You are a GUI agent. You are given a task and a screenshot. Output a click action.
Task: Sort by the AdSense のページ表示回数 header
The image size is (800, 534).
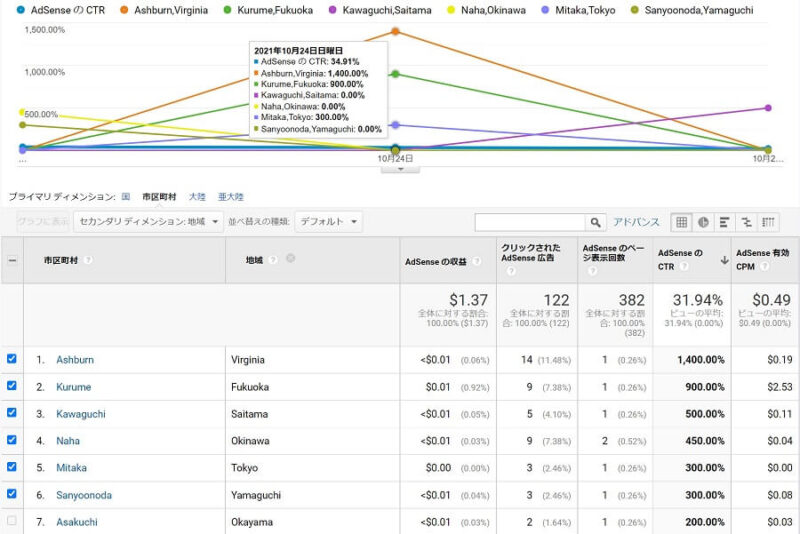tap(613, 252)
